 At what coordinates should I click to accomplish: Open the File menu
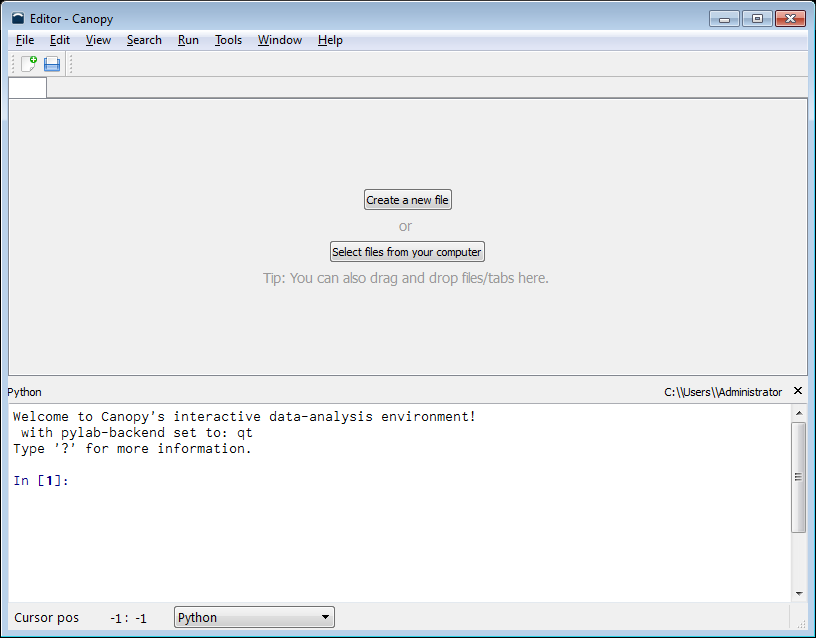[x=25, y=40]
